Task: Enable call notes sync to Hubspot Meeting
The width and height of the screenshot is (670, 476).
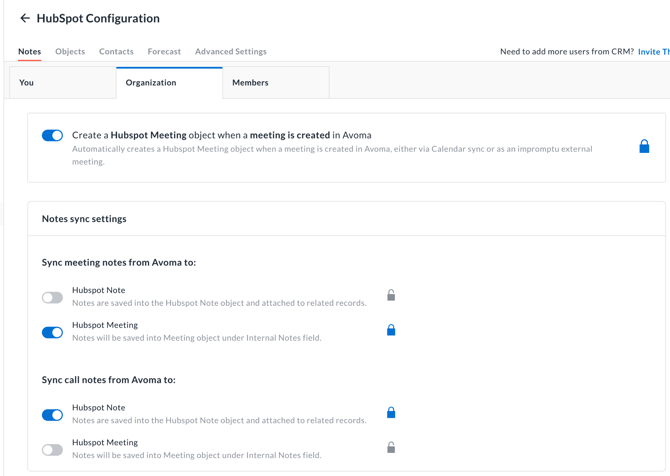Action: click(52, 449)
